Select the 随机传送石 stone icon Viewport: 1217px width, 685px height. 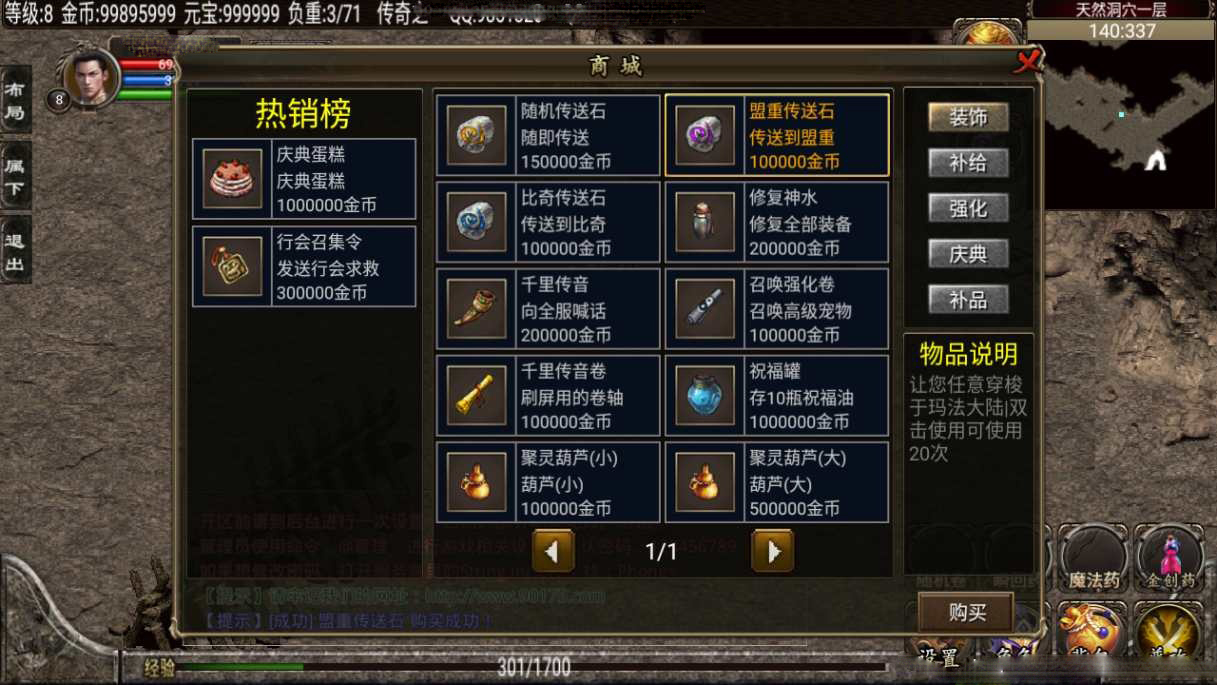(476, 135)
